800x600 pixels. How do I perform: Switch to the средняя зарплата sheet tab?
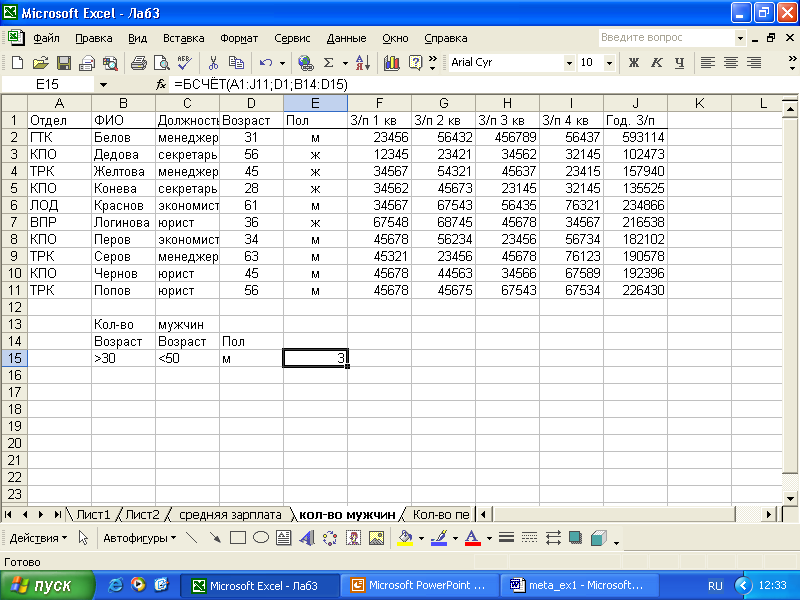coord(230,515)
